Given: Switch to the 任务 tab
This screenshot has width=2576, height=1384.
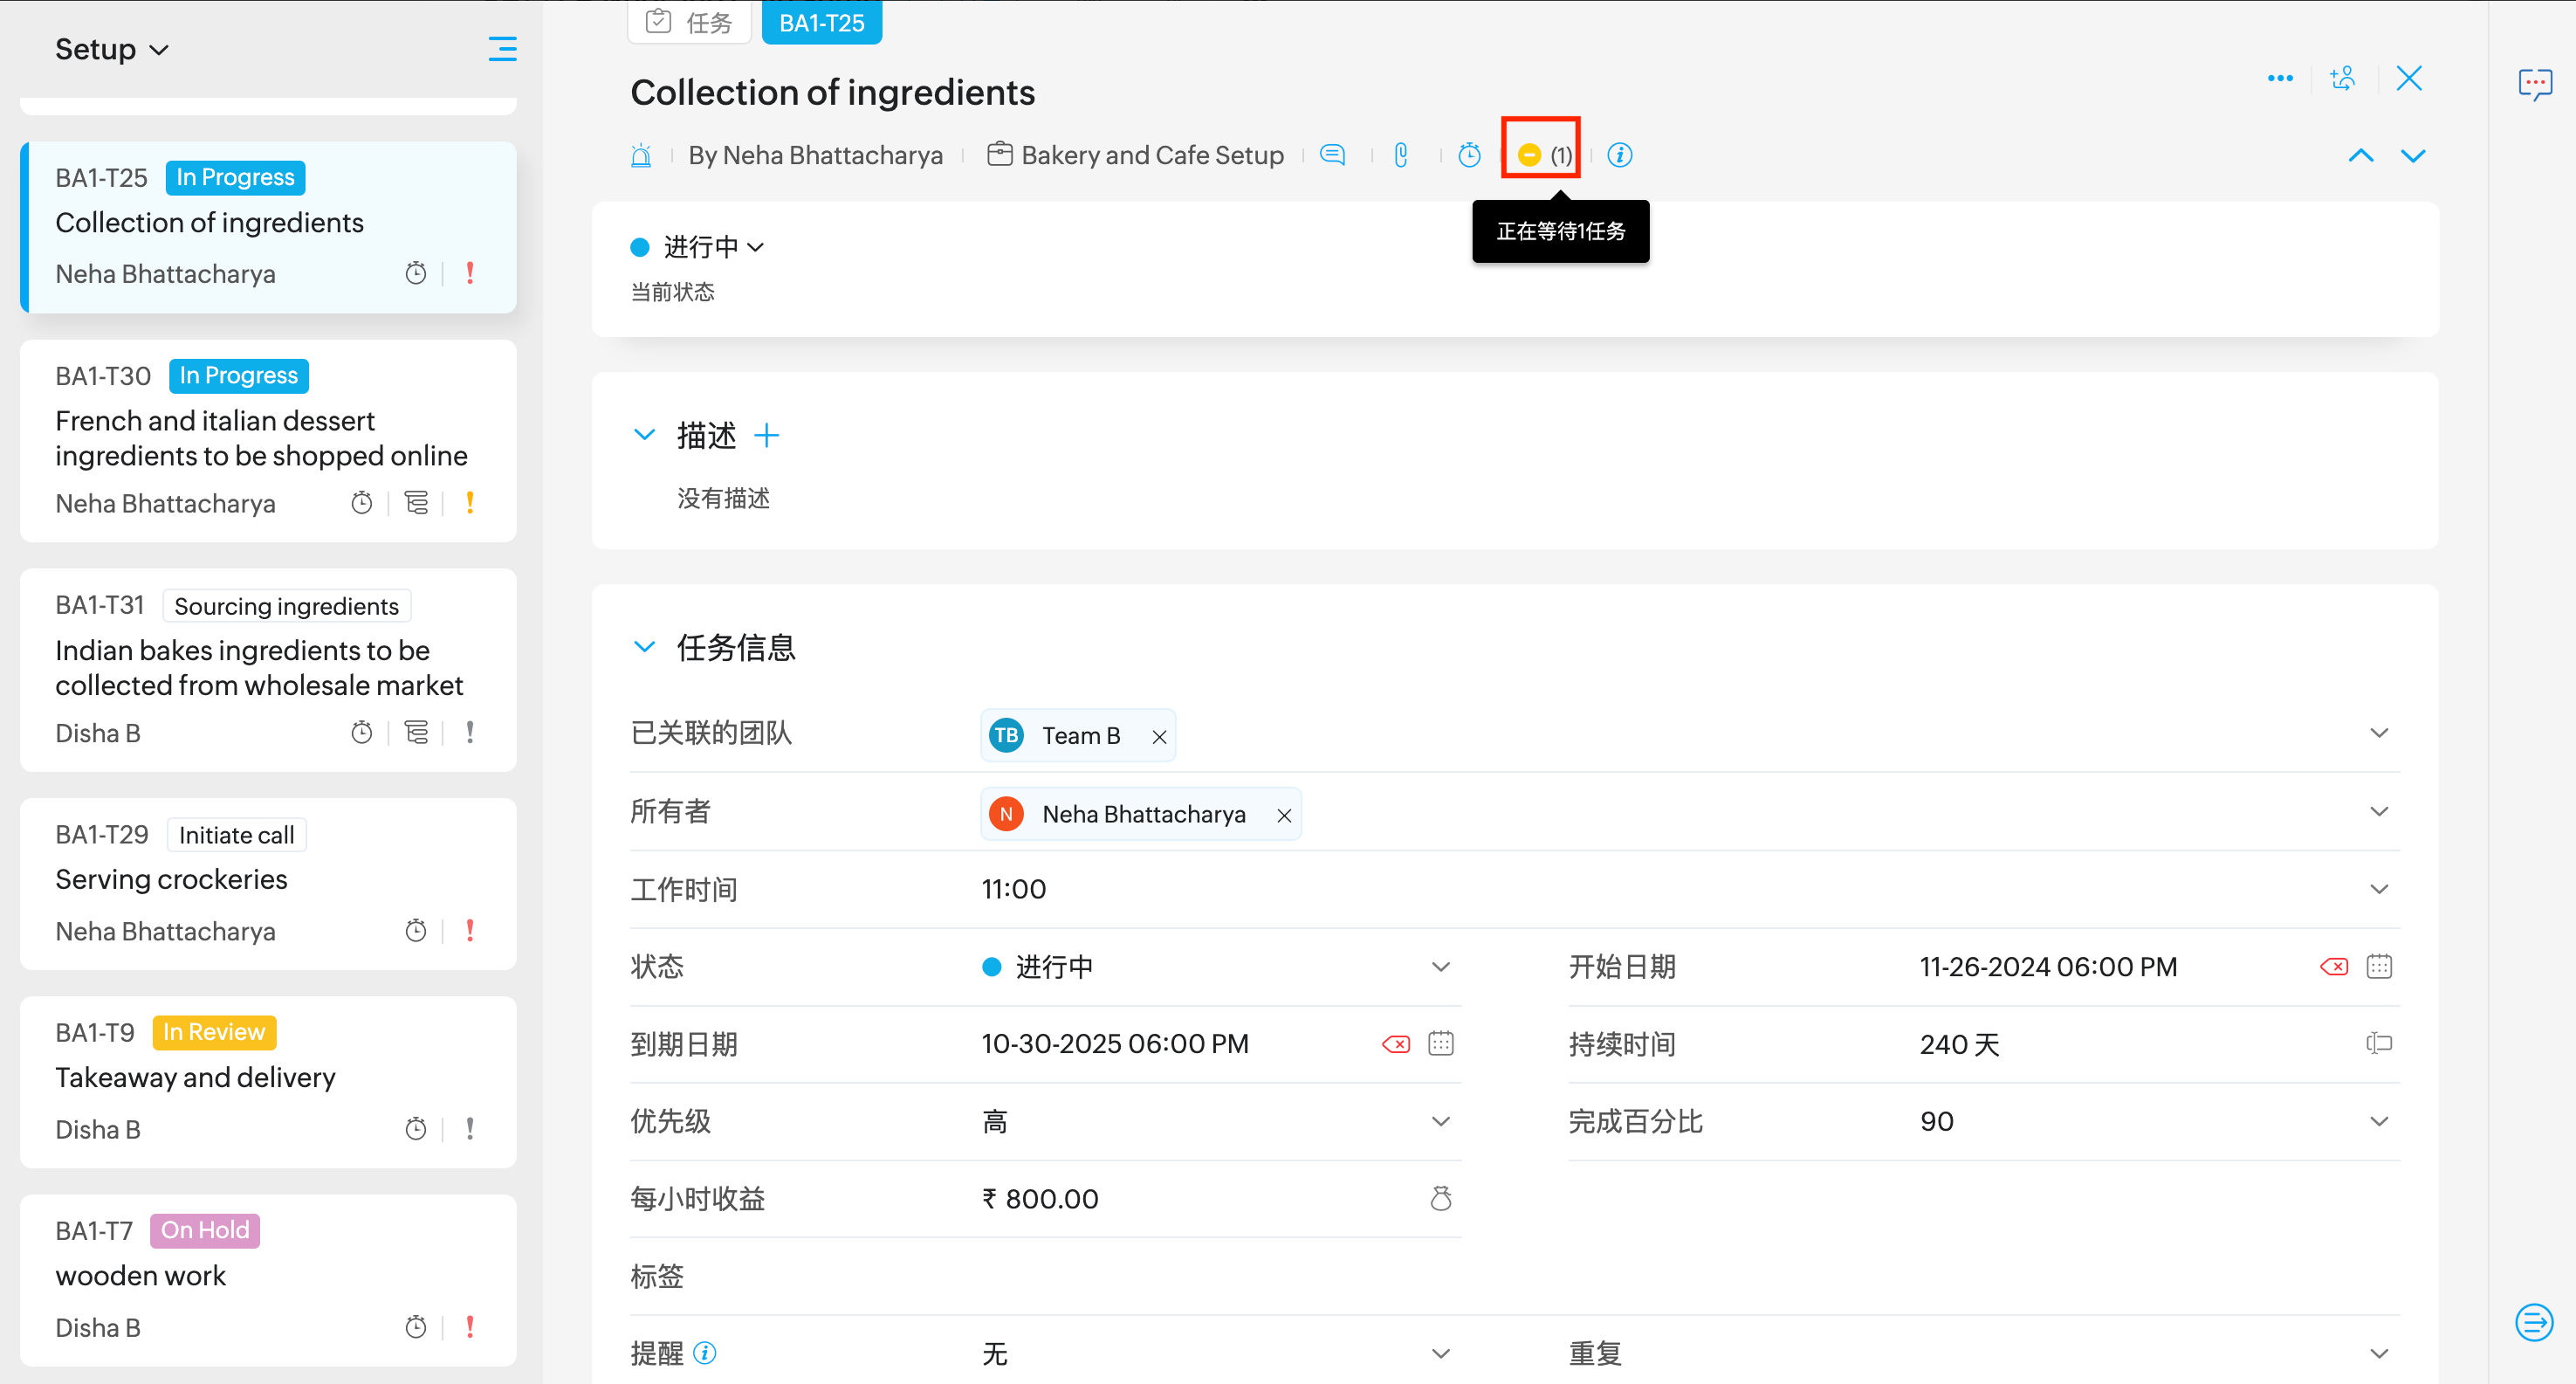Looking at the screenshot, I should (x=690, y=22).
